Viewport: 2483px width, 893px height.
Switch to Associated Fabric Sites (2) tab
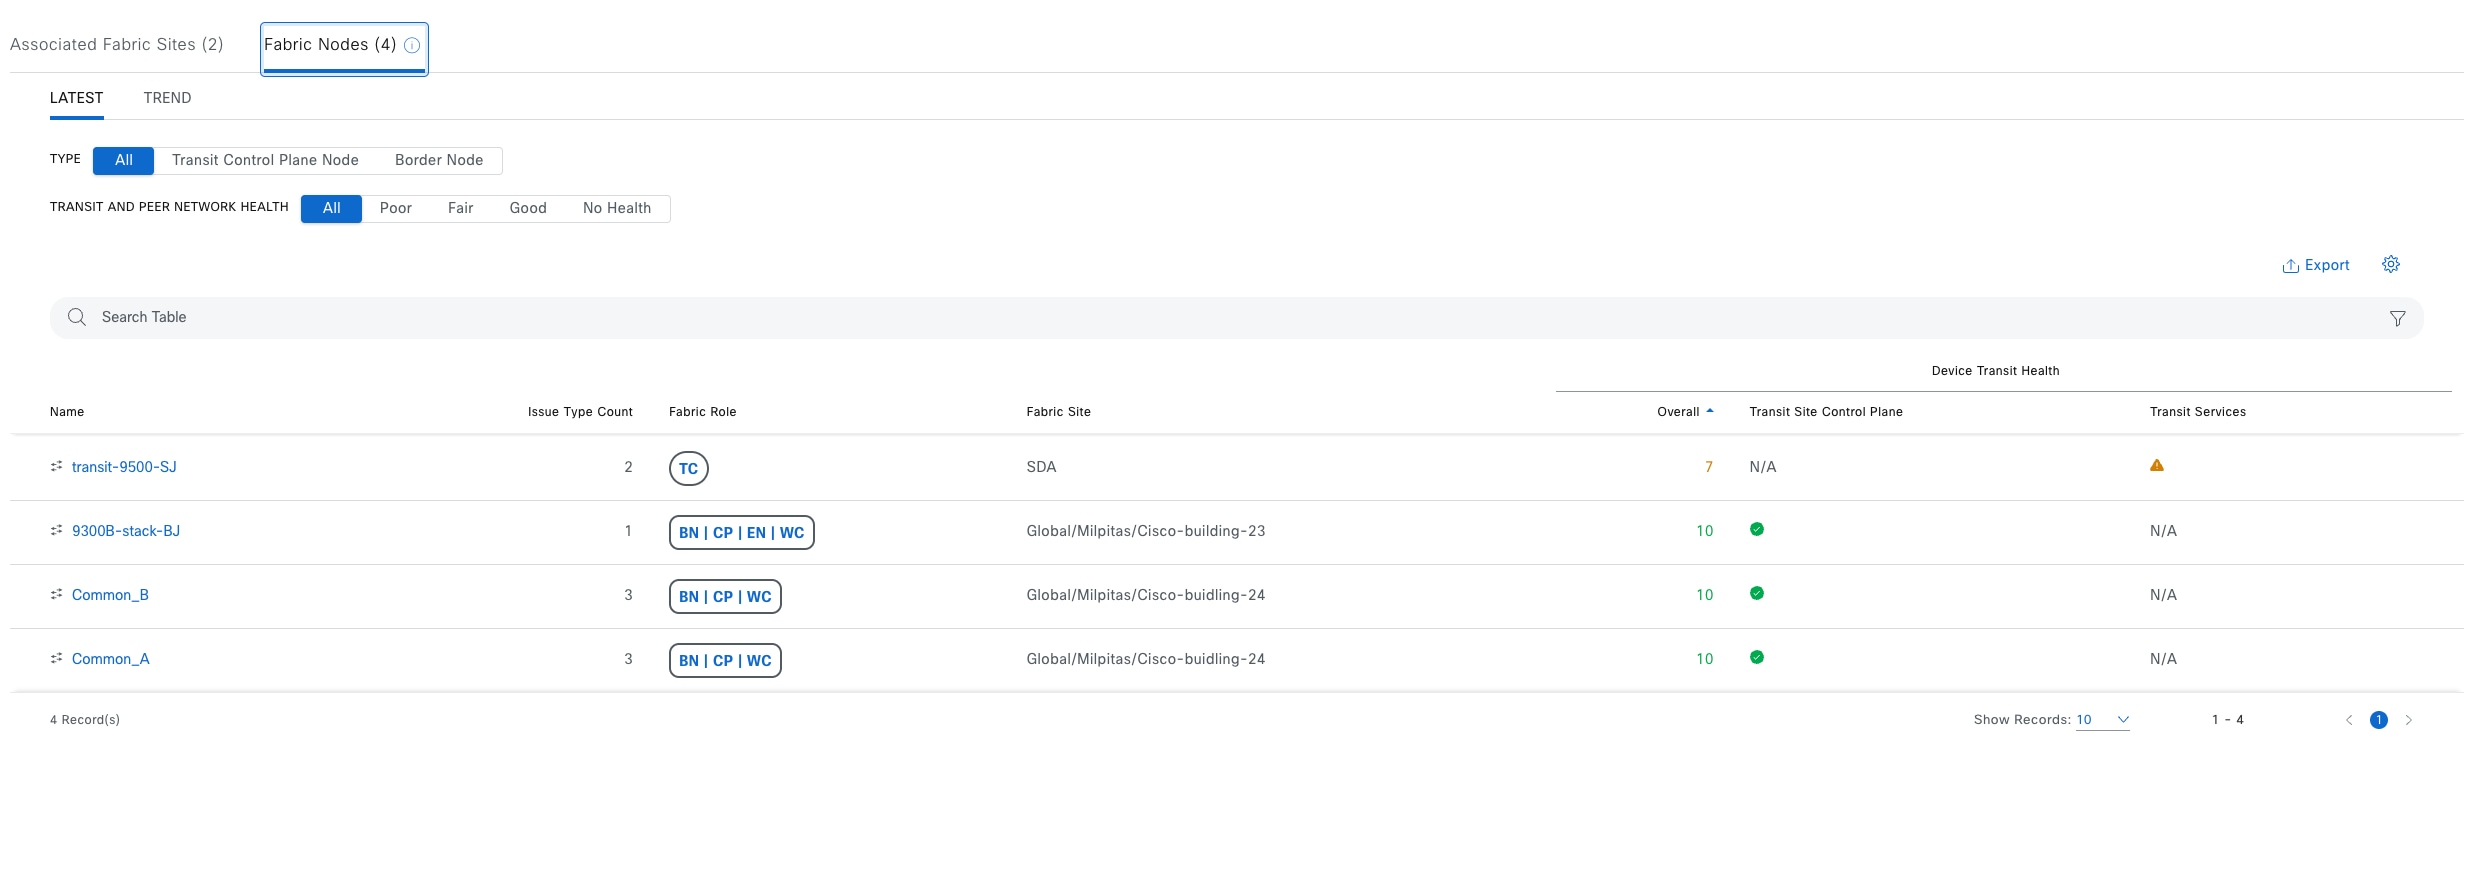coord(117,45)
